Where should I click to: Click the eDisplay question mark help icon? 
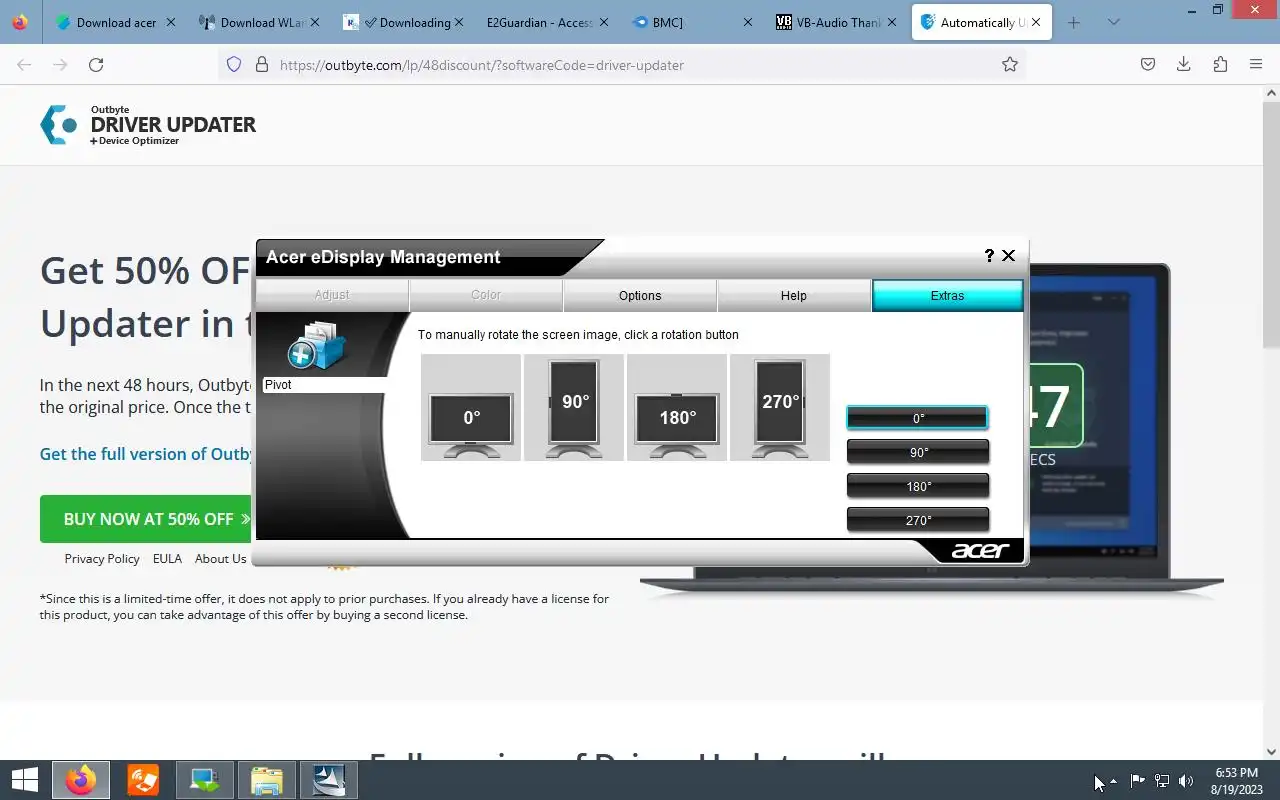click(x=989, y=256)
